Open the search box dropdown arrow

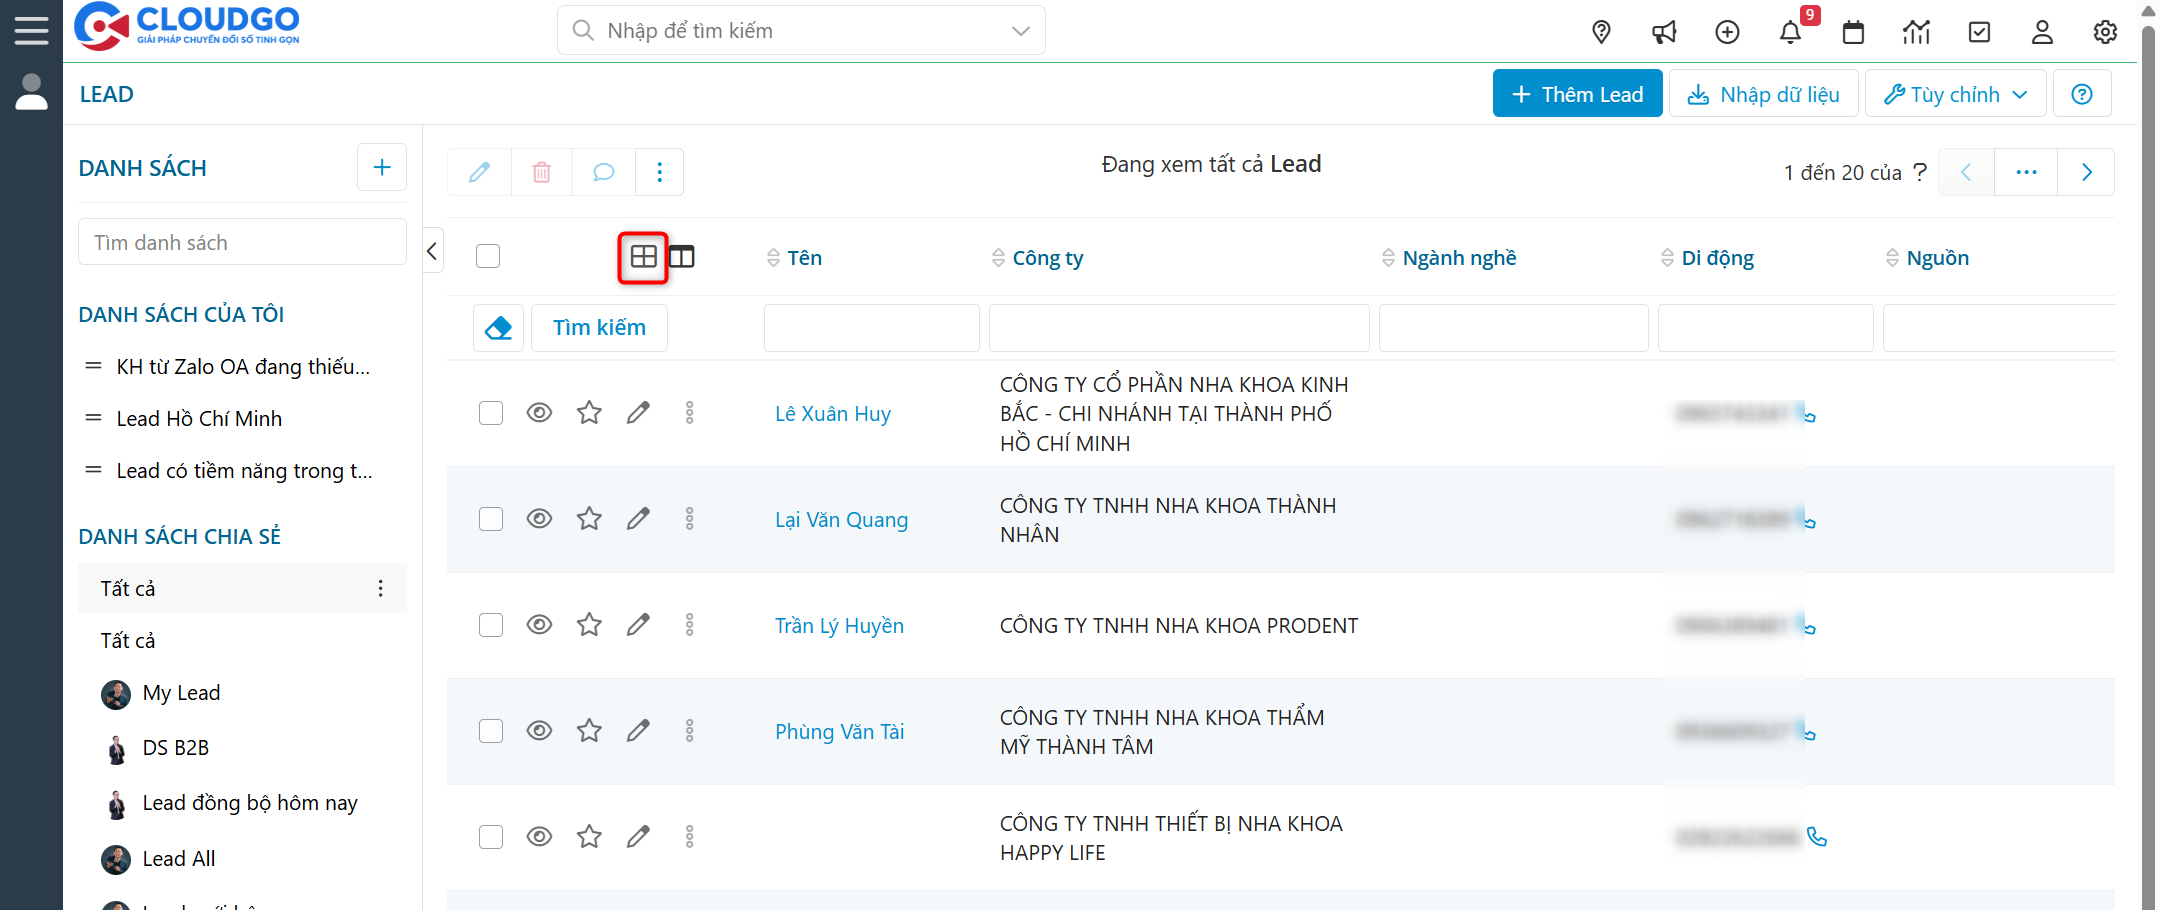[x=1020, y=31]
